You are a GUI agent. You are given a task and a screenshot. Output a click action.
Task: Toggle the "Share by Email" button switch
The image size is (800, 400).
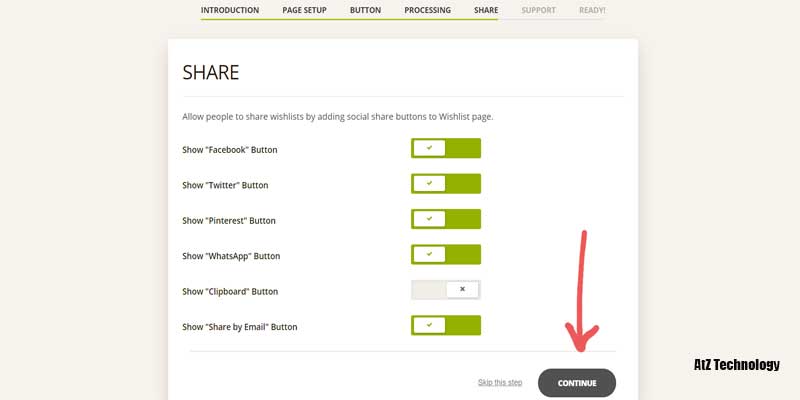[x=446, y=325]
